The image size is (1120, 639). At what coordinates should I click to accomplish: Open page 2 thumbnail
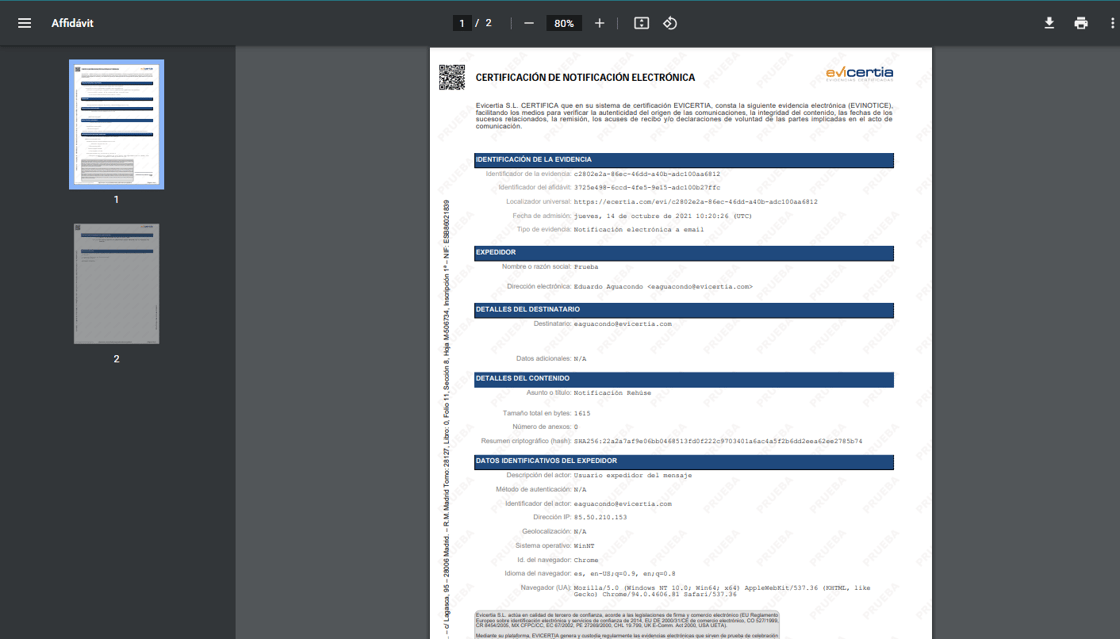(116, 283)
